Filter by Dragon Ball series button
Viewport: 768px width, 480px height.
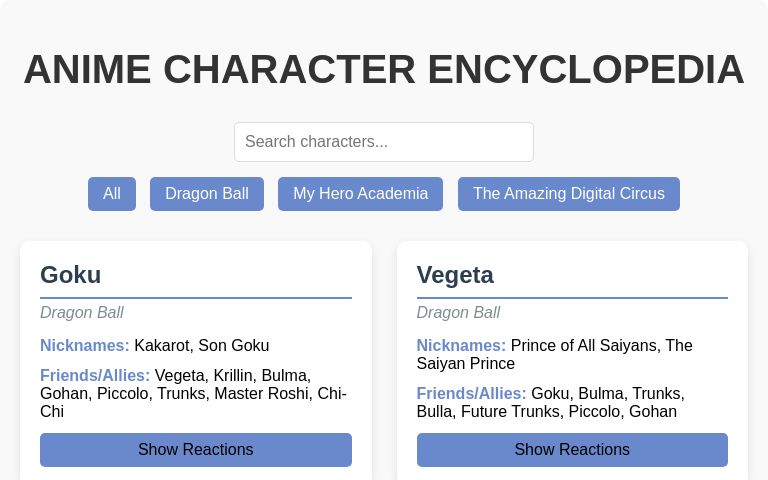(x=207, y=194)
